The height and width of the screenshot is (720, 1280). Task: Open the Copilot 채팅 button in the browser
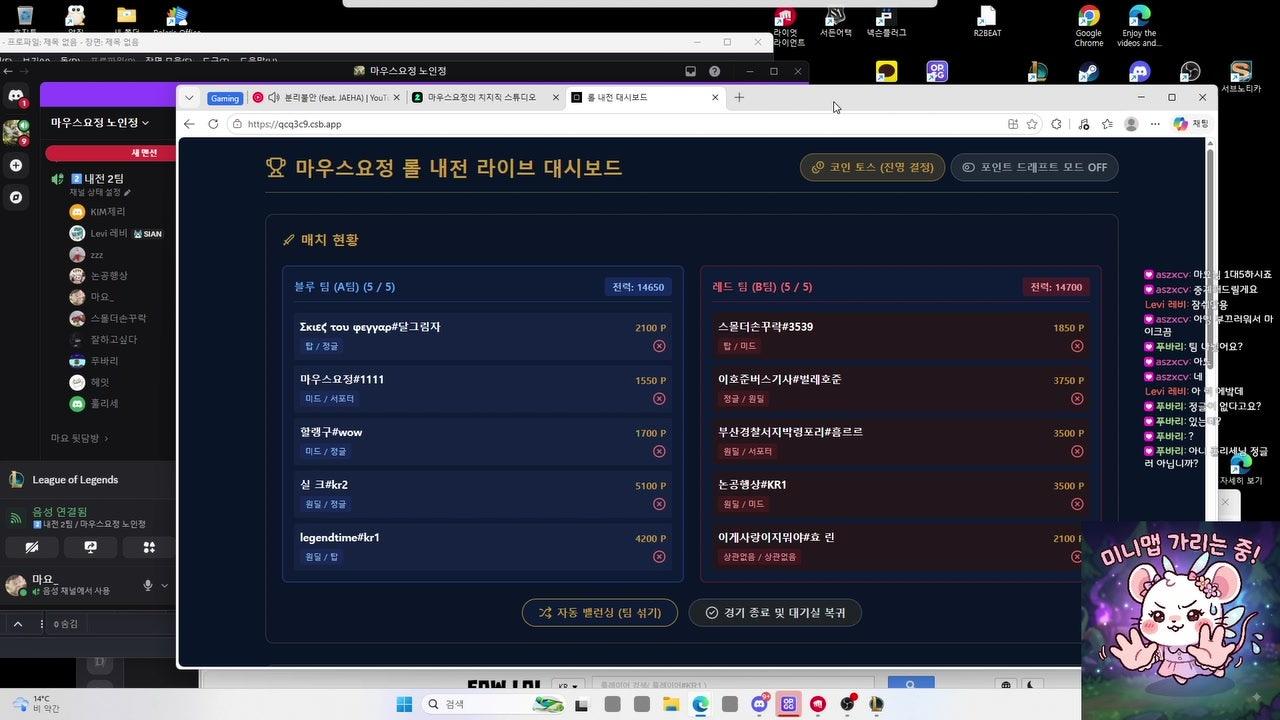click(x=1191, y=124)
